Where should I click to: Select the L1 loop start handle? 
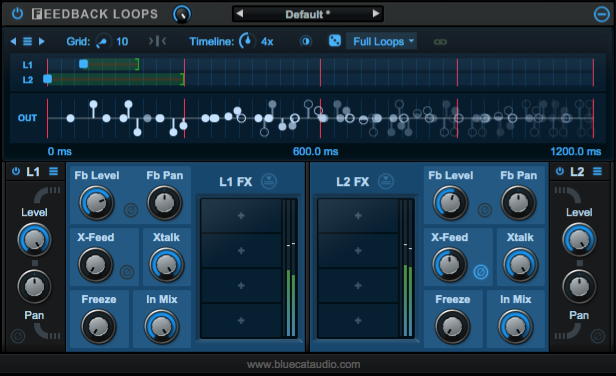tap(83, 64)
